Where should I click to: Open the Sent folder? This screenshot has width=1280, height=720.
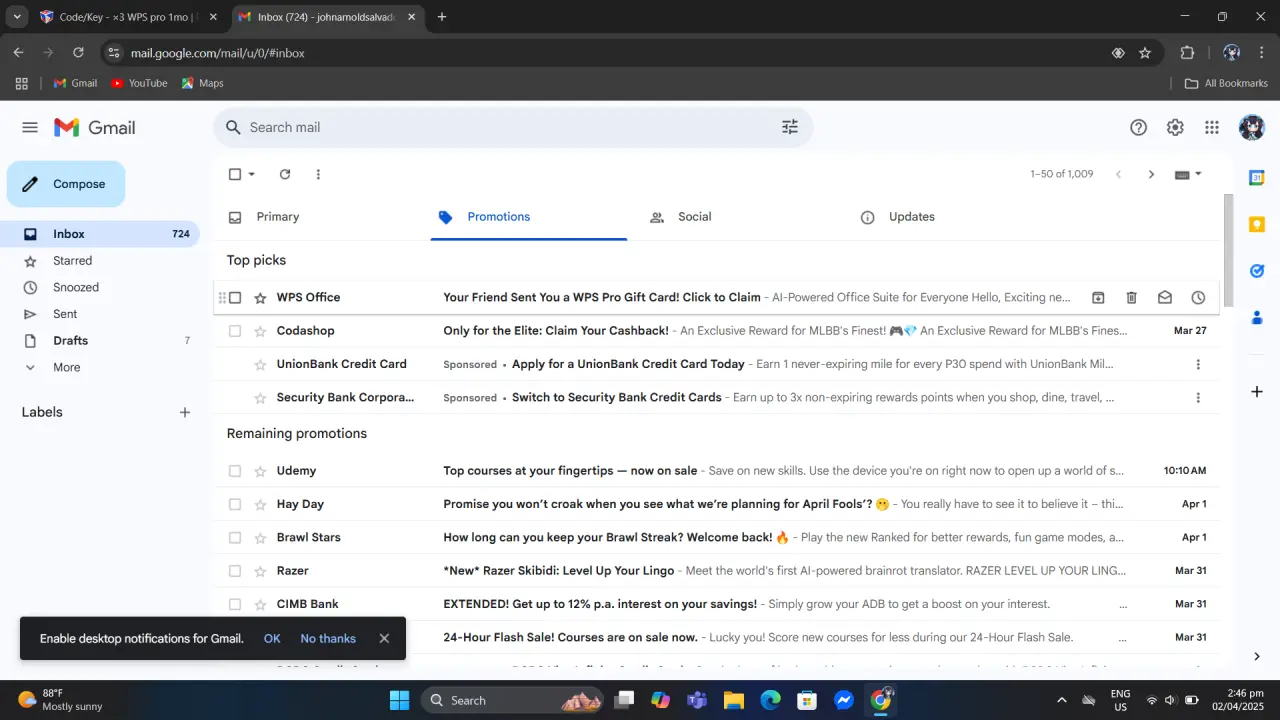(65, 314)
